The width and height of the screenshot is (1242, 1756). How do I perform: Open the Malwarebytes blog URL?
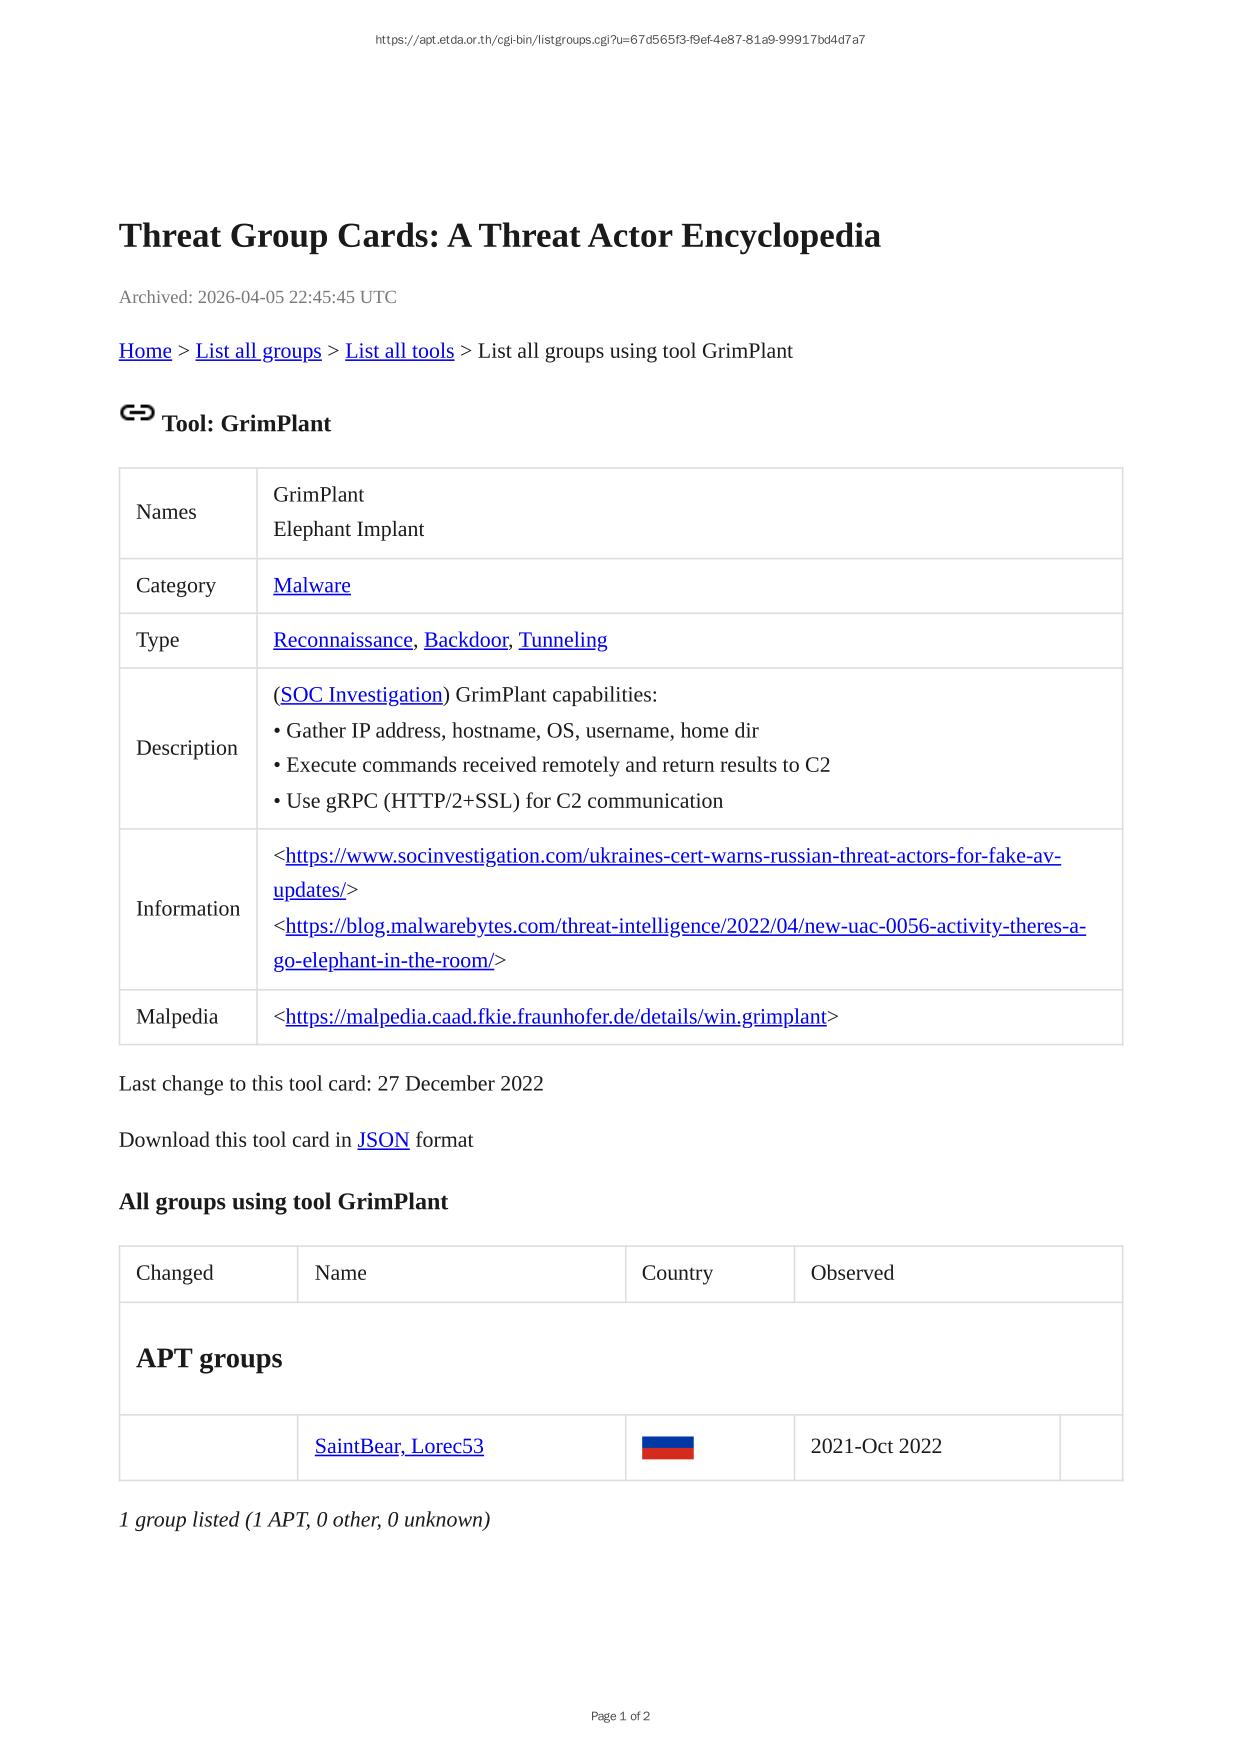[x=685, y=926]
